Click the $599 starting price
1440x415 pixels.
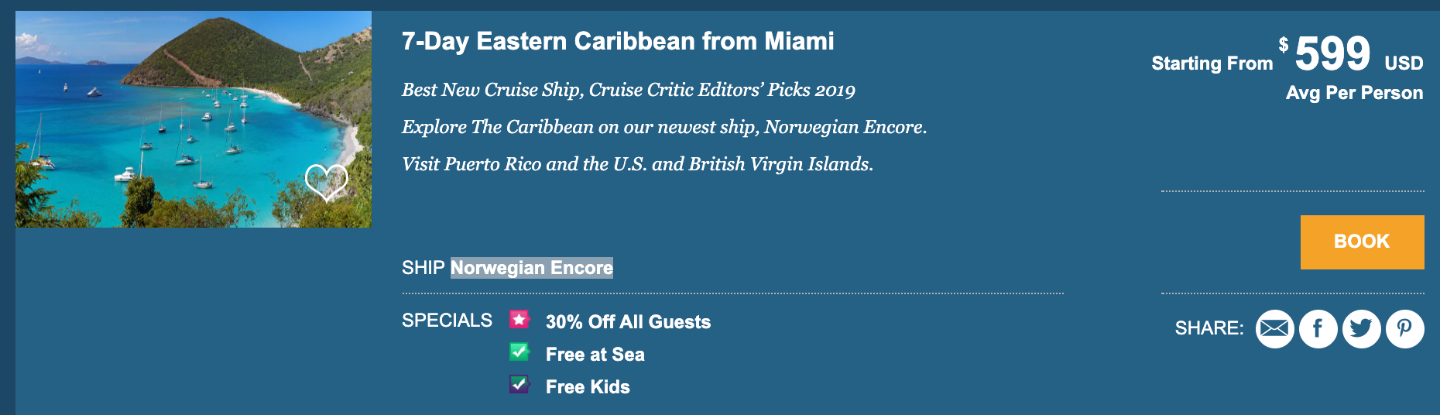coord(1332,56)
